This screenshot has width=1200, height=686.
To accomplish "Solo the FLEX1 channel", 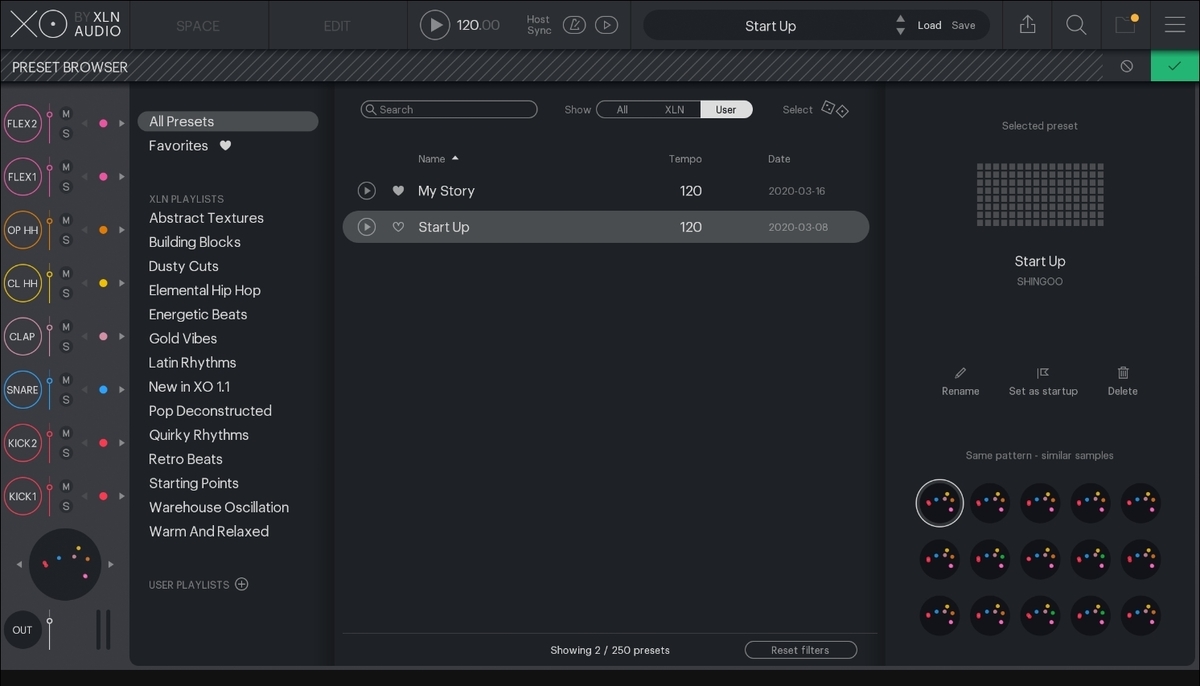I will point(66,187).
